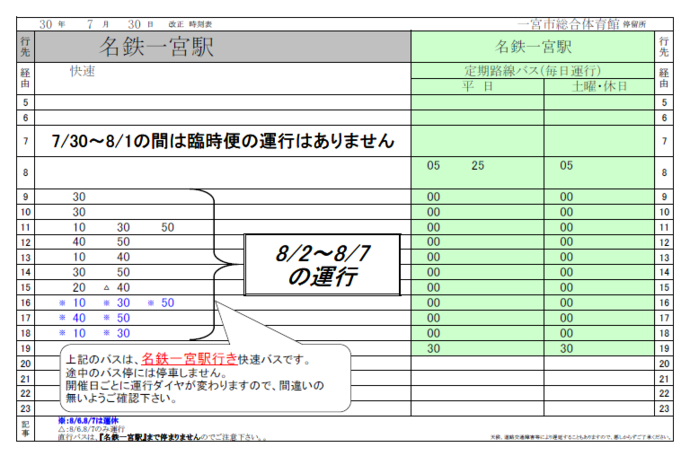Screen dimensions: 690x456
Task: Select the 平日 8 o'clock departure 05
Action: [433, 166]
